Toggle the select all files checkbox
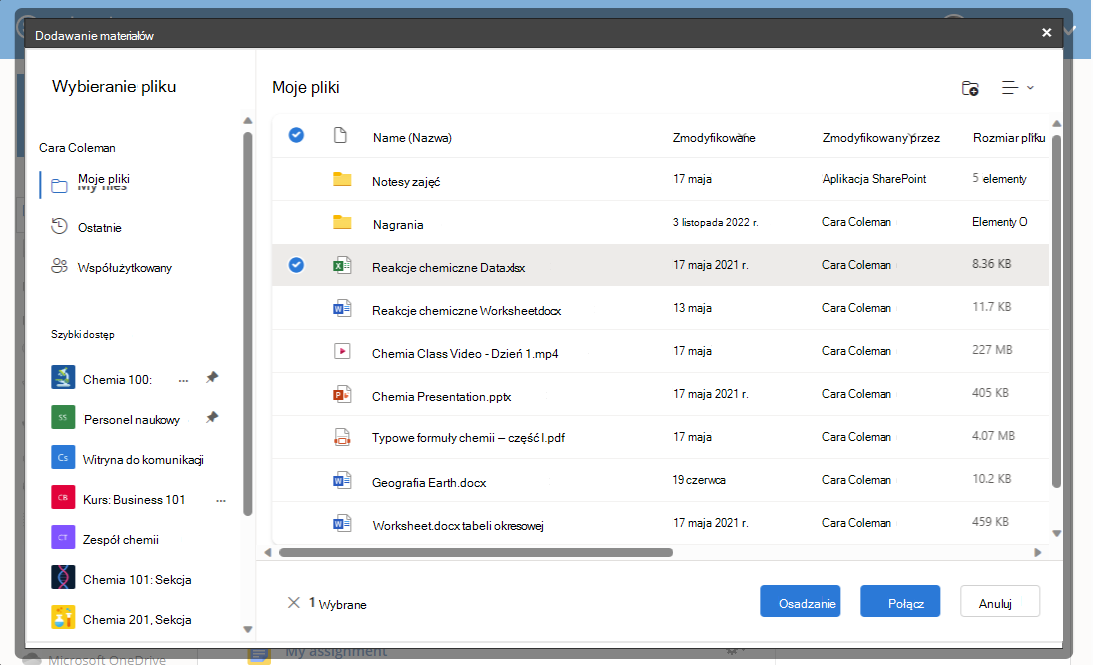This screenshot has width=1093, height=665. point(296,135)
